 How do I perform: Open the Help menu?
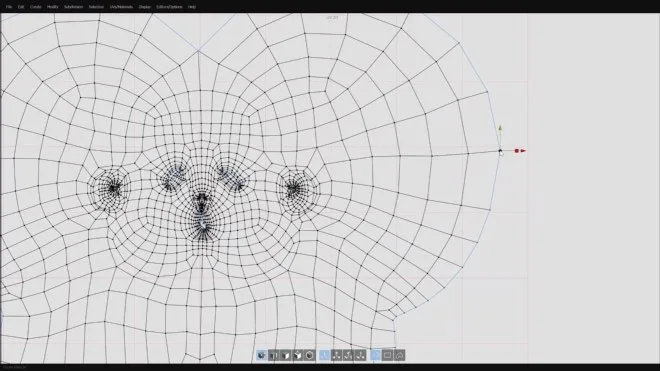click(192, 7)
